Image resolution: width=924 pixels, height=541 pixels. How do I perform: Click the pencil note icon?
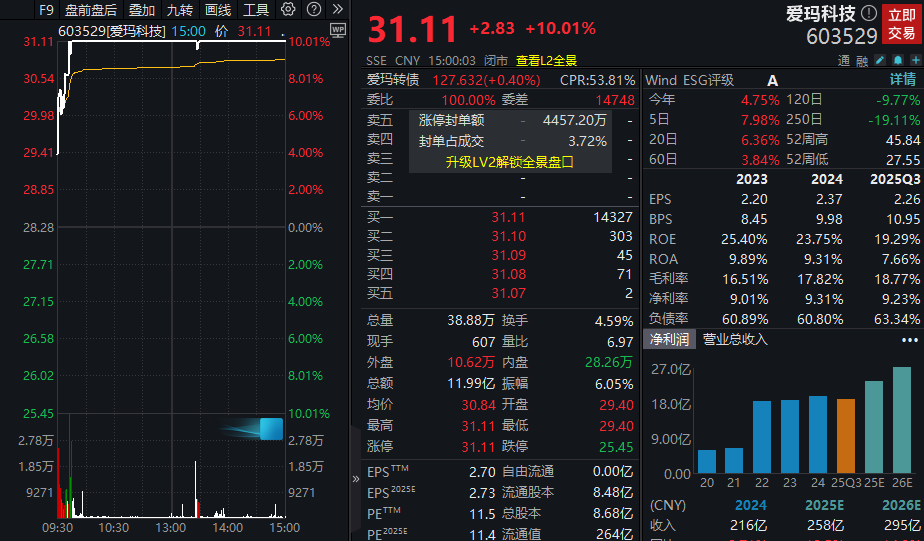880,60
